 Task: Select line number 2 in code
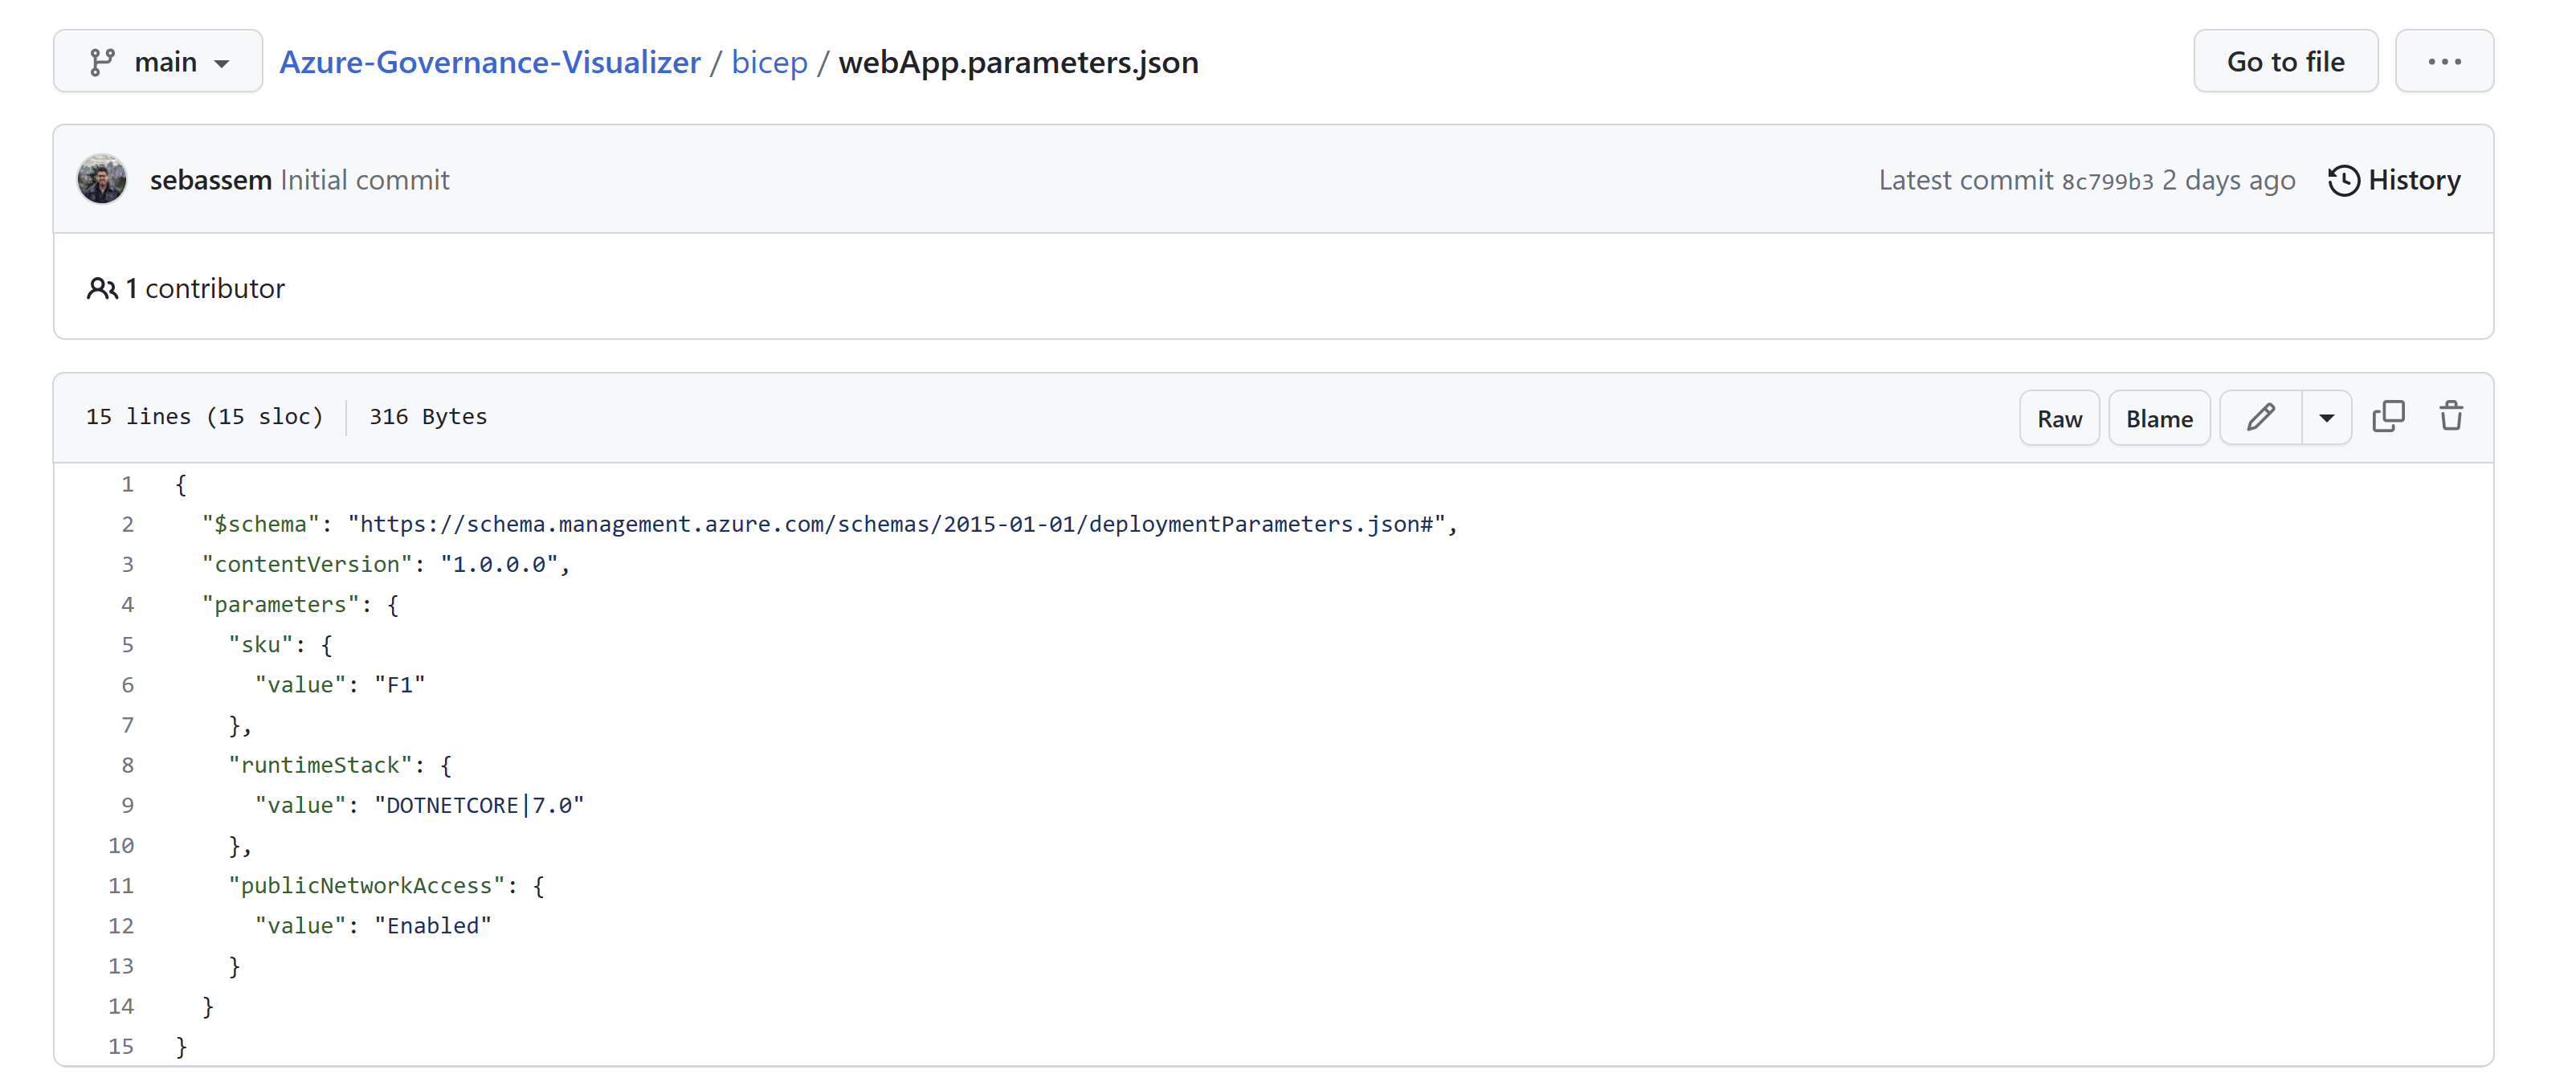pyautogui.click(x=127, y=524)
